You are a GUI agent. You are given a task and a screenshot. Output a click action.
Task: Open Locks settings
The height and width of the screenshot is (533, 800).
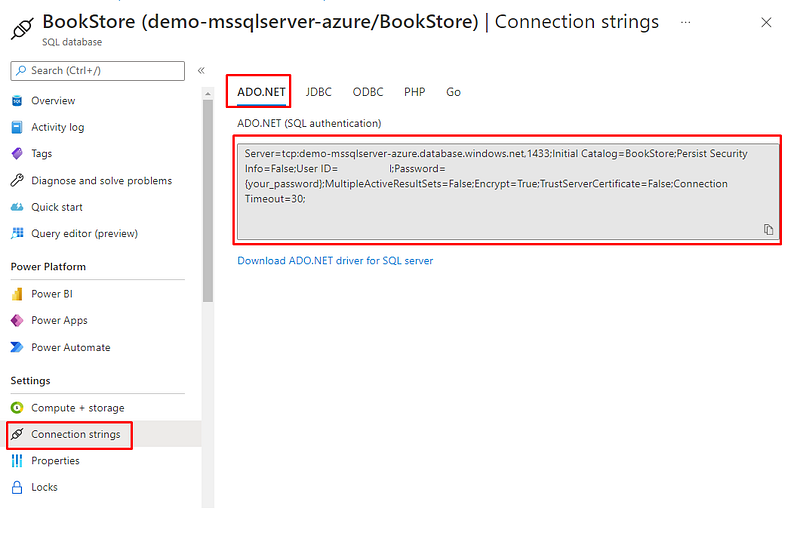[44, 487]
